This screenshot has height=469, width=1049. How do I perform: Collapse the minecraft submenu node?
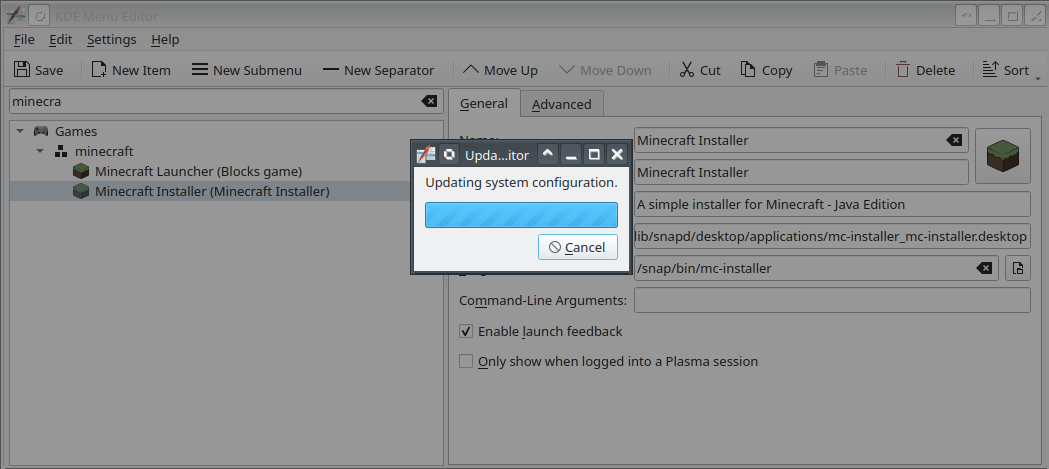tap(40, 151)
